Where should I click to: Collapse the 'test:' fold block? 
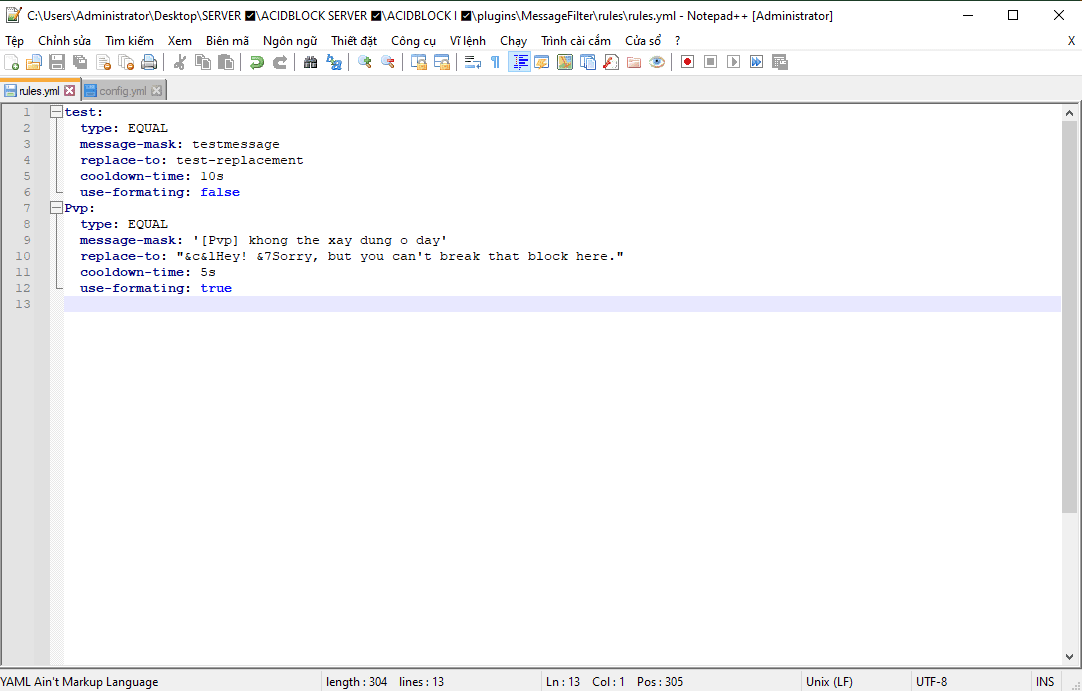(57, 112)
